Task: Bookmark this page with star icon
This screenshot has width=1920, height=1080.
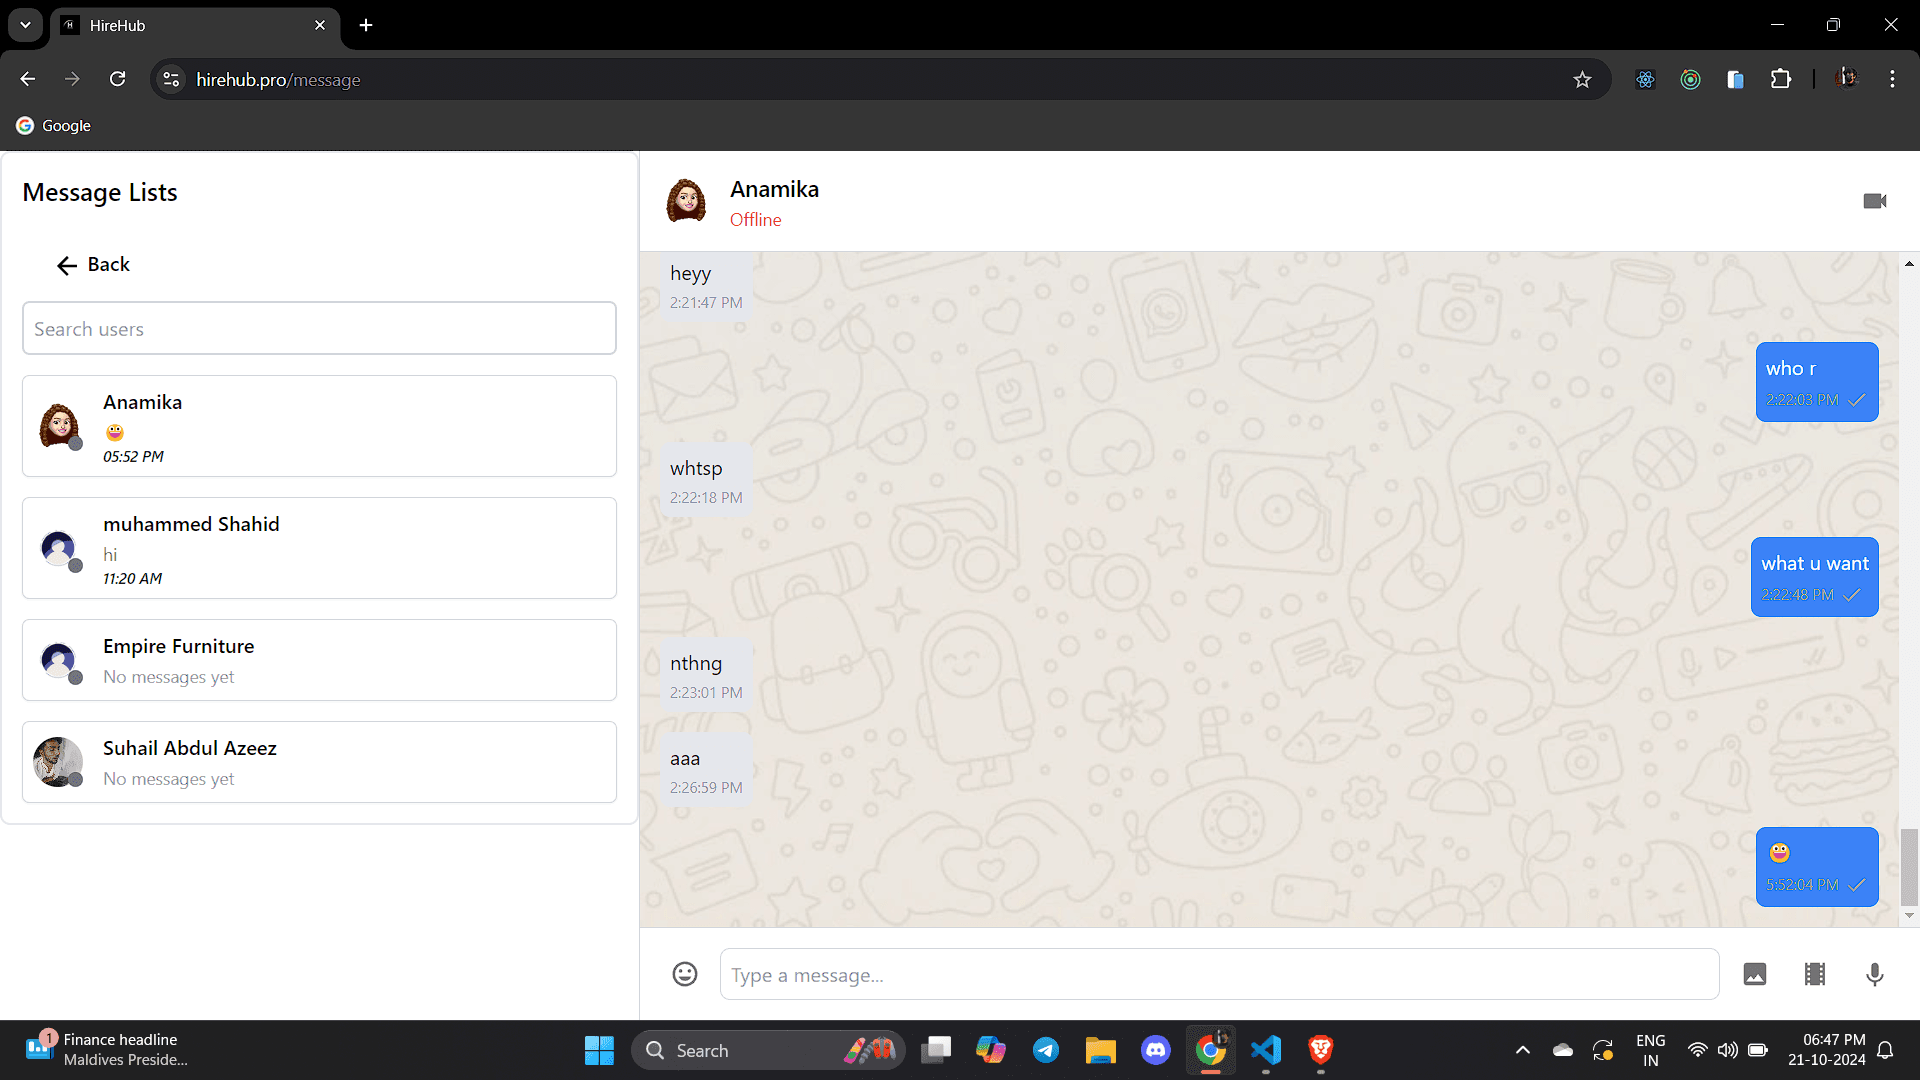Action: coord(1582,79)
